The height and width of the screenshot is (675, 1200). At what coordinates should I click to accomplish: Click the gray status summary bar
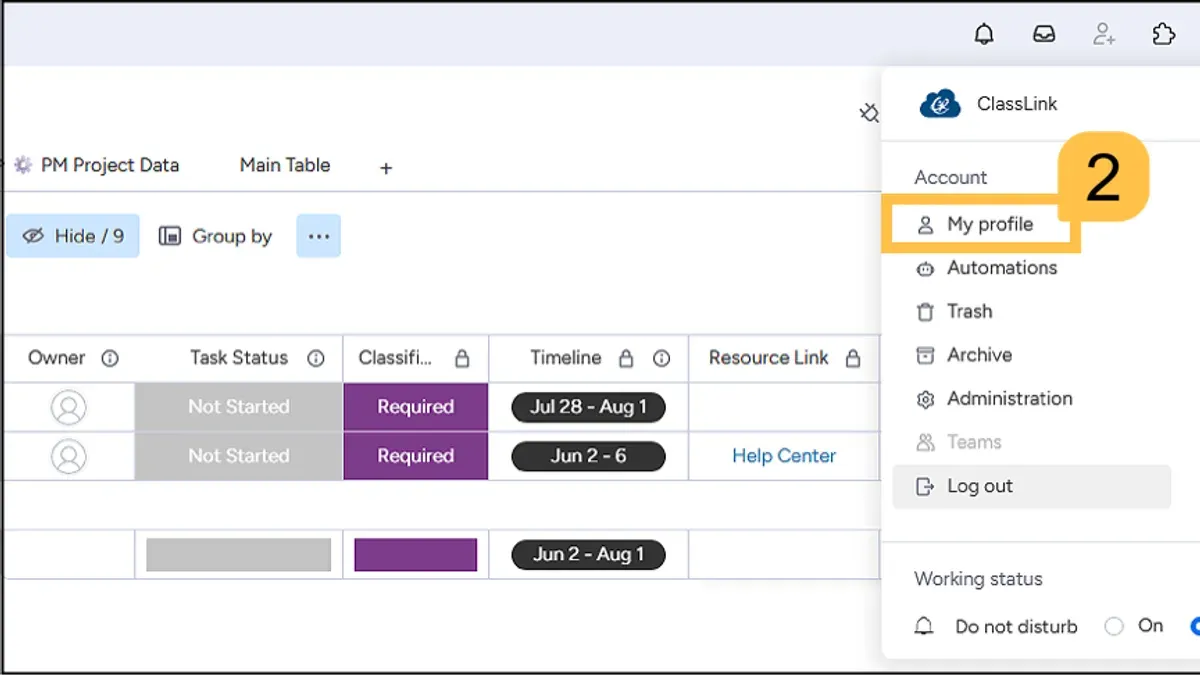pos(239,554)
